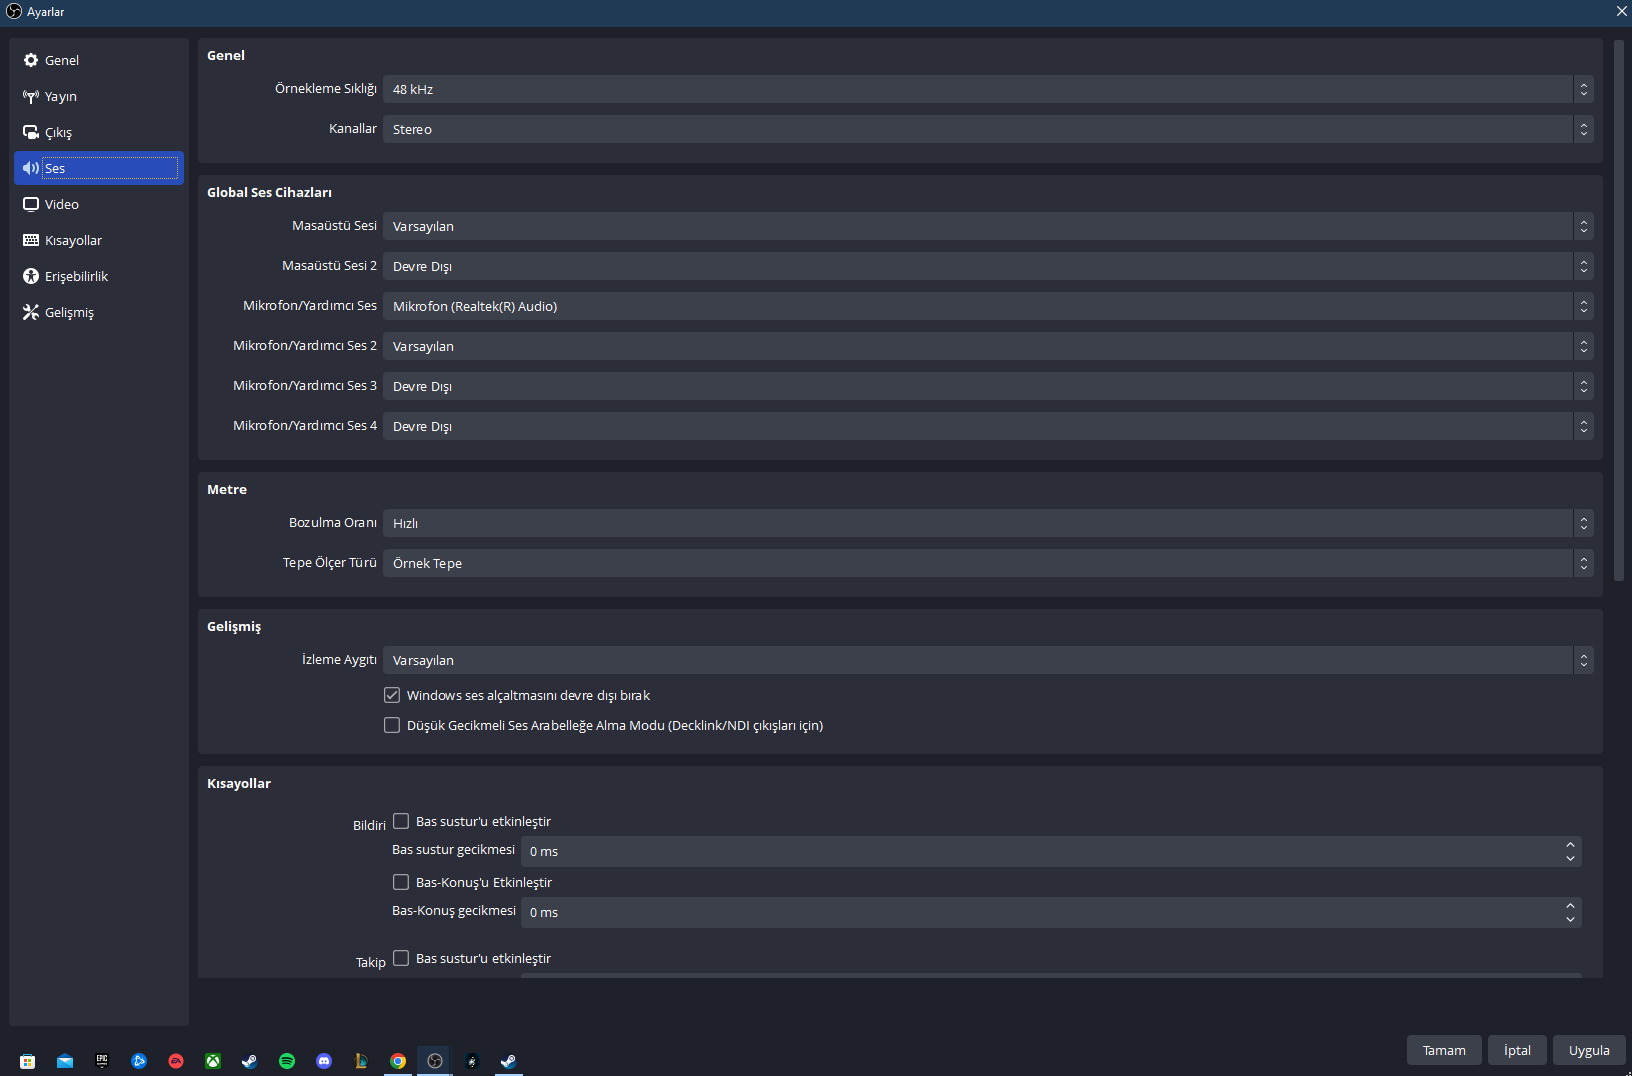Enable Düşük Gecikmeli Ses Arabelleğe Alma Modu
Image resolution: width=1632 pixels, height=1076 pixels.
point(392,725)
